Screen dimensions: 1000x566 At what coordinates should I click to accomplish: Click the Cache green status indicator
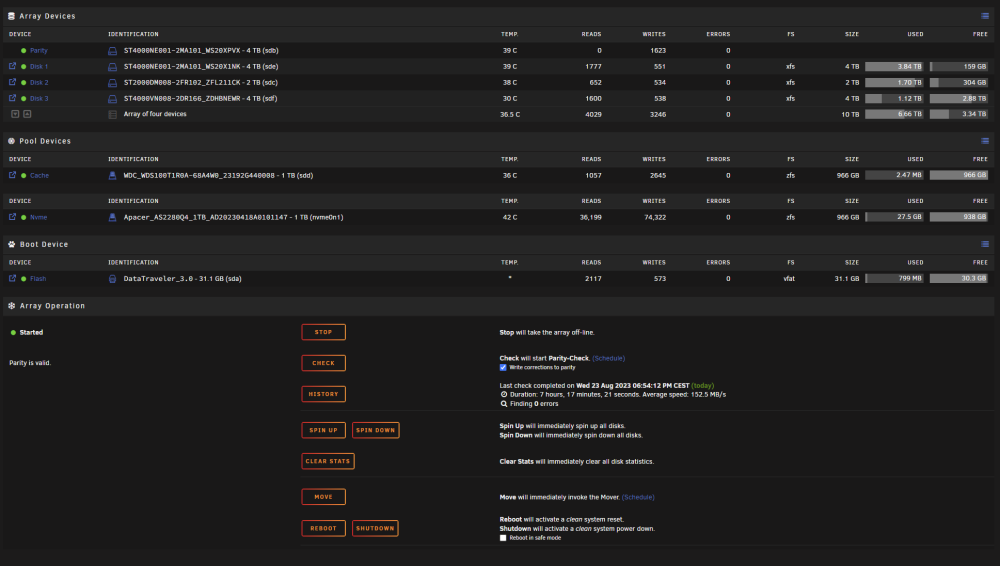click(24, 175)
